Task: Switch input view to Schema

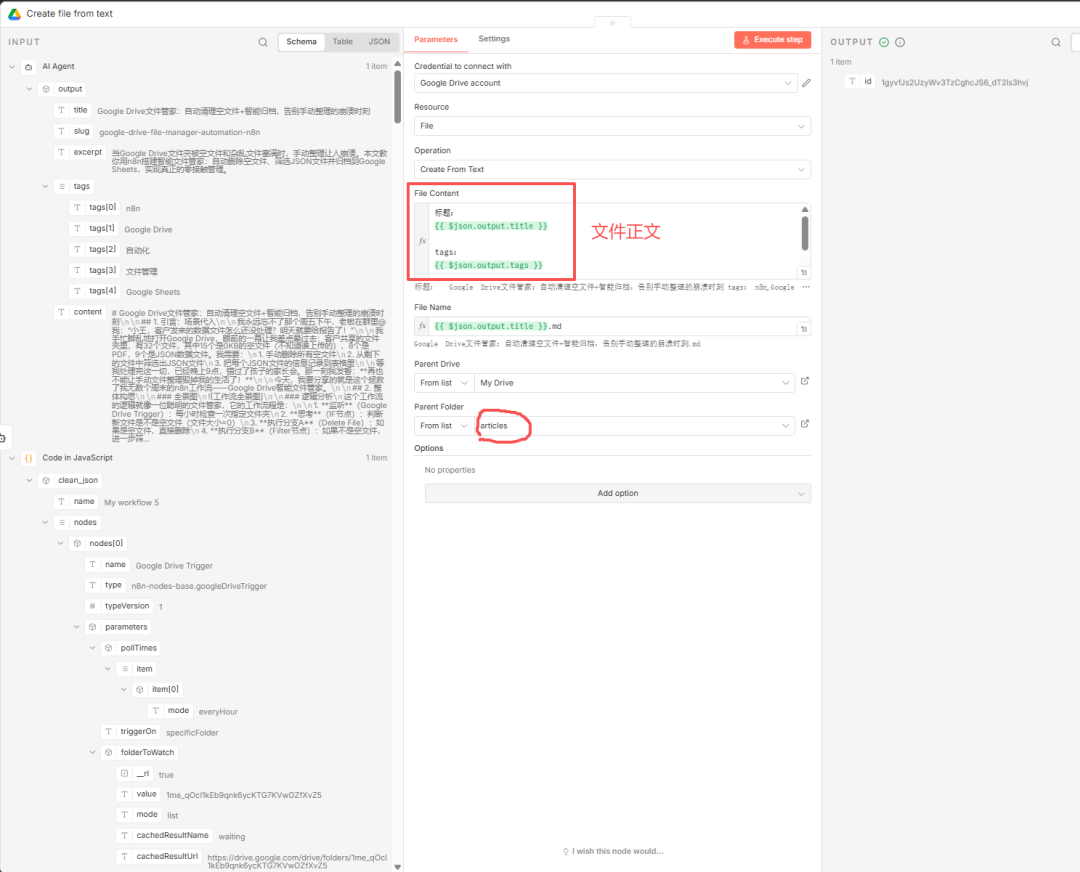Action: point(301,42)
